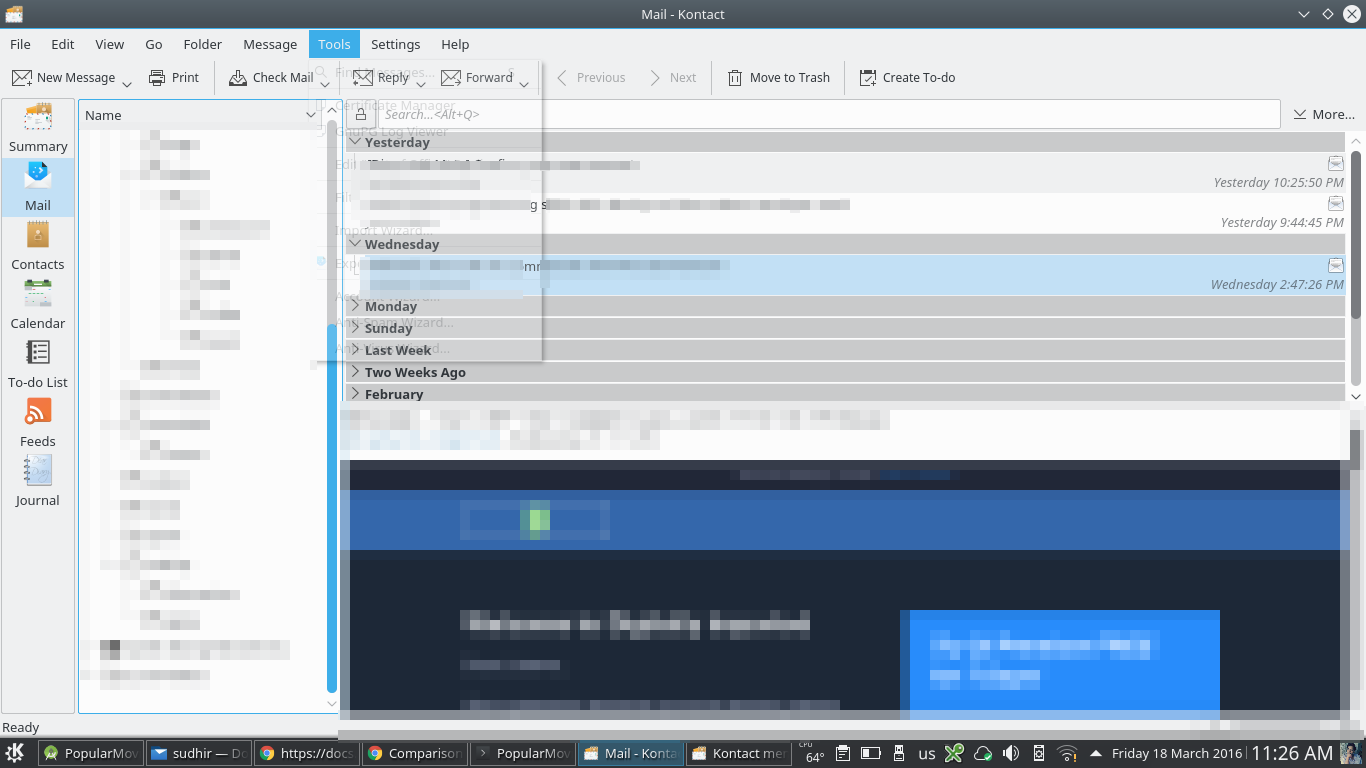
Task: Show hidden tray icons arrow
Action: click(x=1096, y=753)
